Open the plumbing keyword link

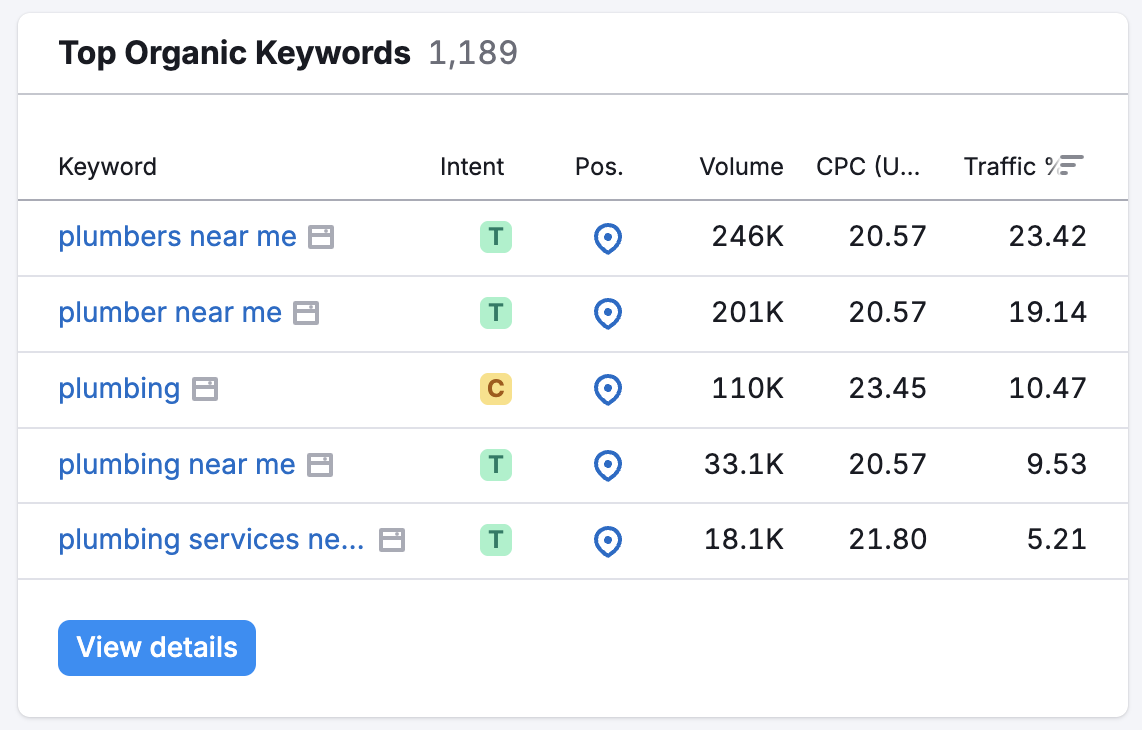119,389
